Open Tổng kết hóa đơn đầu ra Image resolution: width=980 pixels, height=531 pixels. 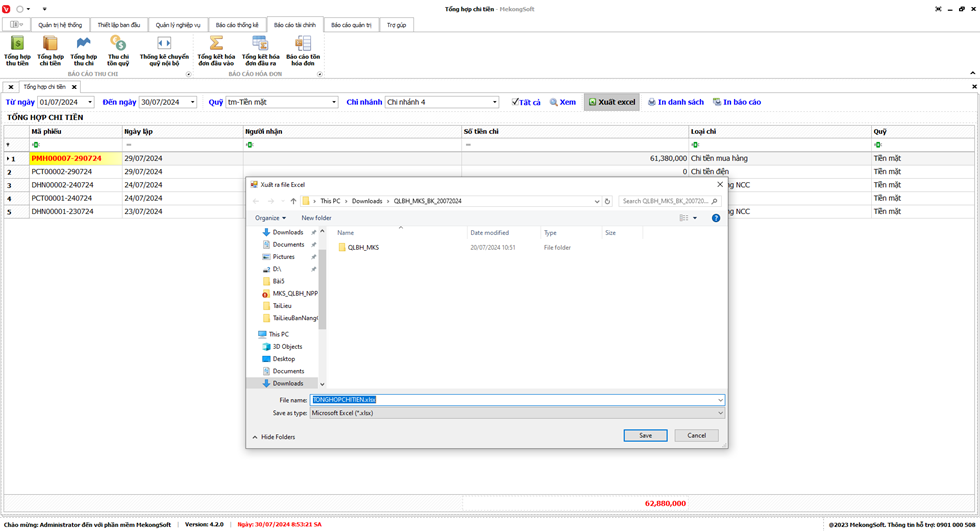(260, 51)
